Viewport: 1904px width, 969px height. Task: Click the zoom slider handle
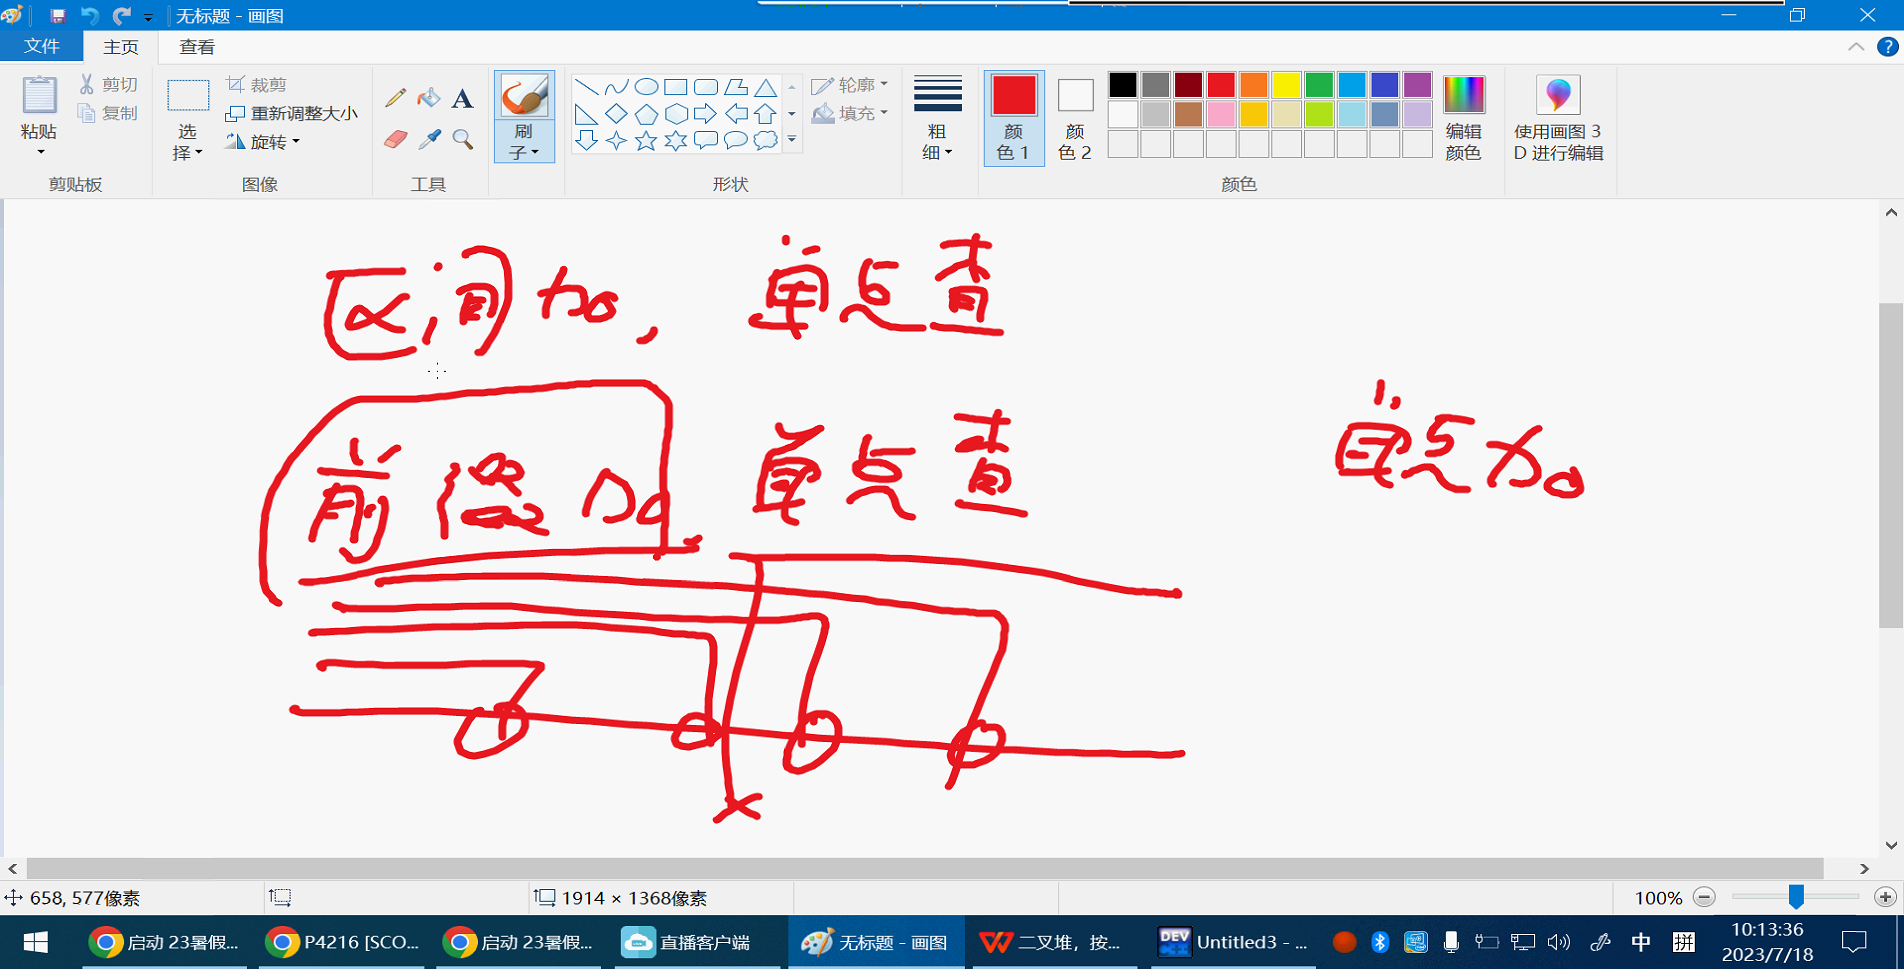[x=1796, y=897]
